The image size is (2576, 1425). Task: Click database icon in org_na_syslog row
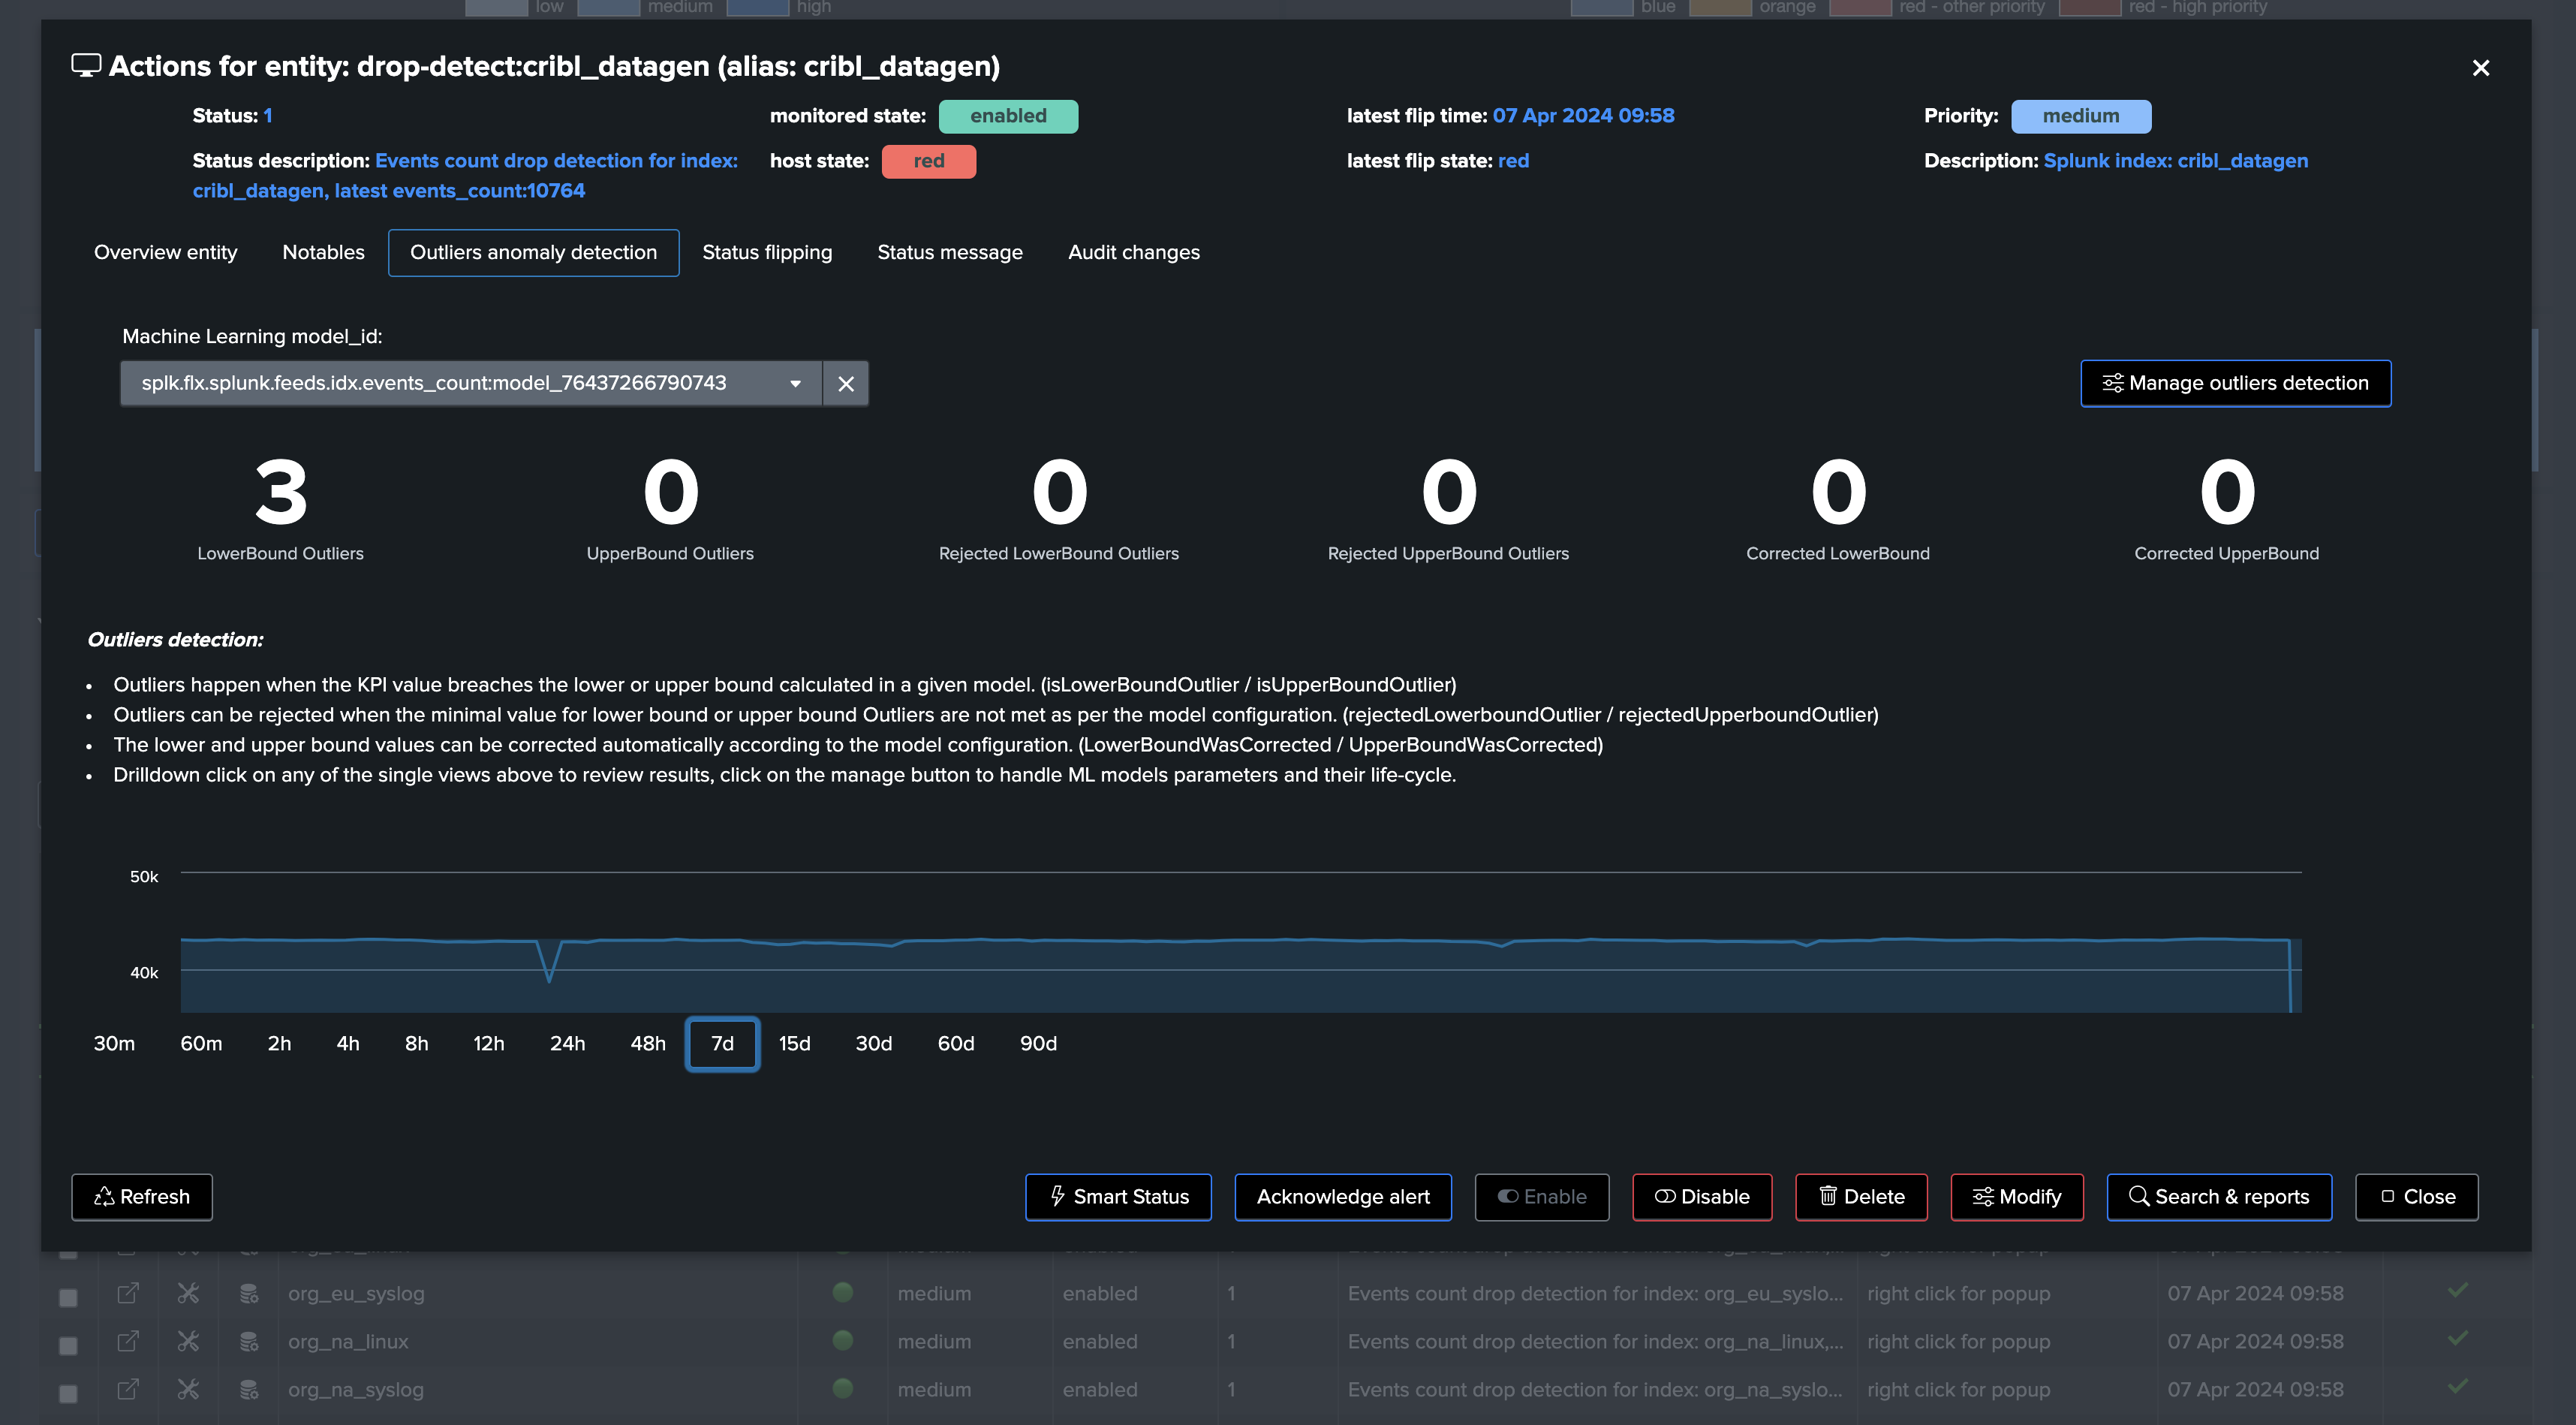coord(249,1389)
